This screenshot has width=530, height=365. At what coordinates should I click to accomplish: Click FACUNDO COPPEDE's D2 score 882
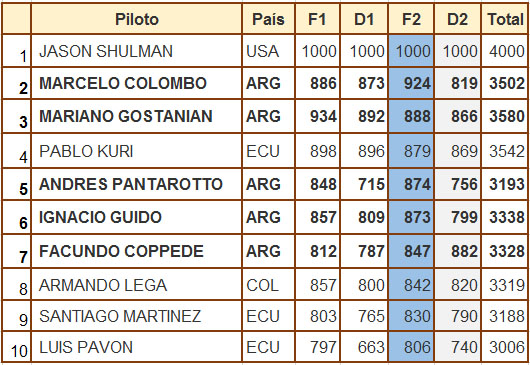pyautogui.click(x=457, y=251)
